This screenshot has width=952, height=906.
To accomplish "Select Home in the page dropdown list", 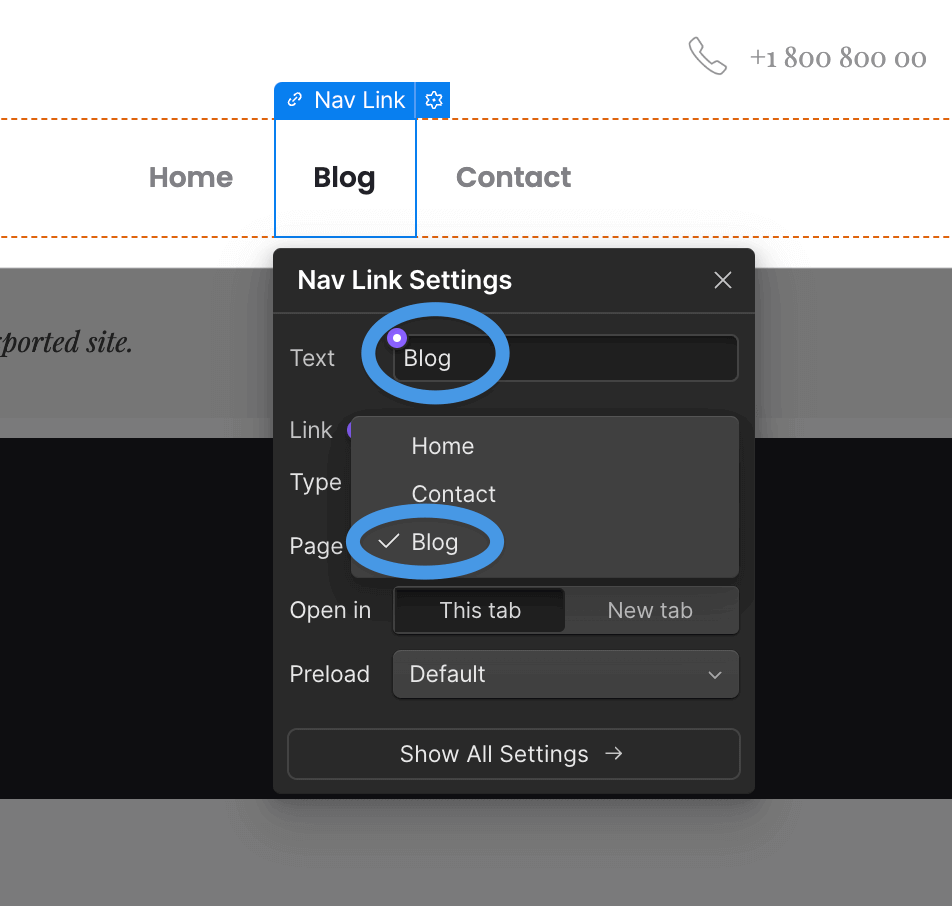I will pos(545,446).
